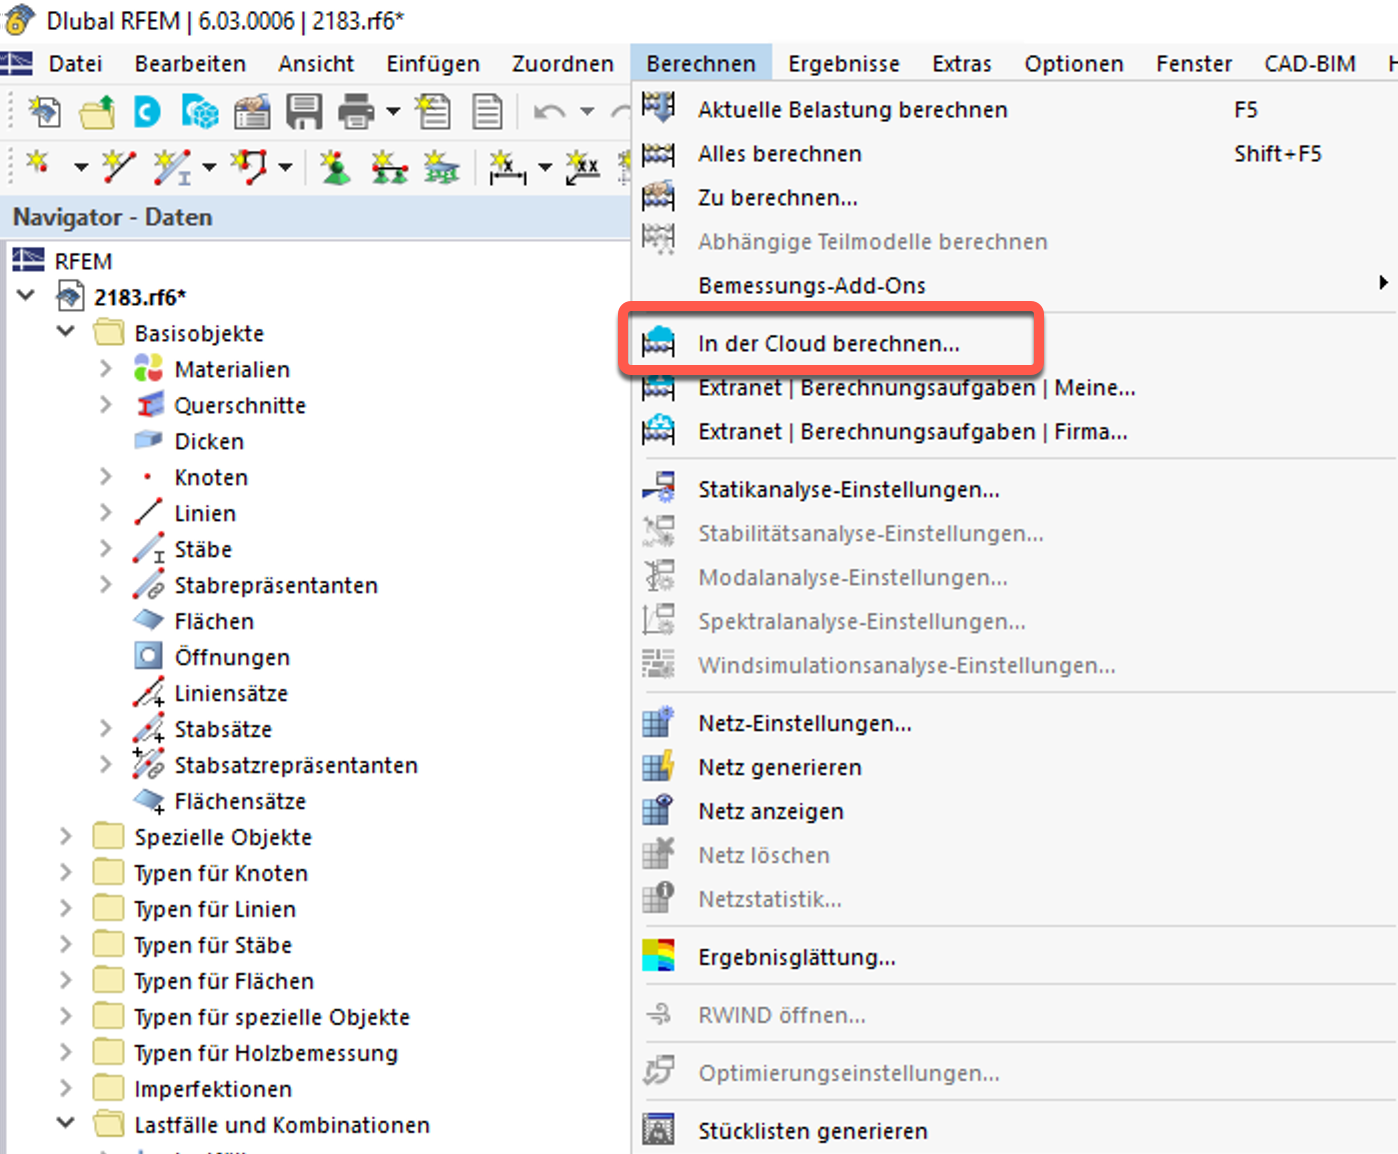1398x1154 pixels.
Task: Open the Dimension tool dropdown arrow
Action: 545,167
